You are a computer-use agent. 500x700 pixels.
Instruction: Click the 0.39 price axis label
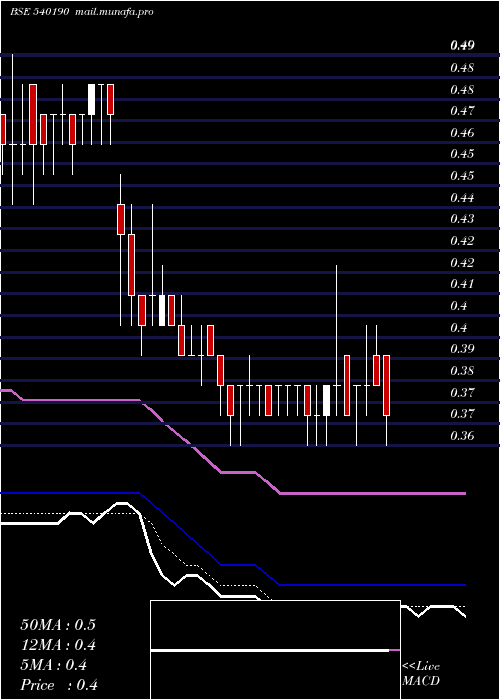[x=462, y=348]
